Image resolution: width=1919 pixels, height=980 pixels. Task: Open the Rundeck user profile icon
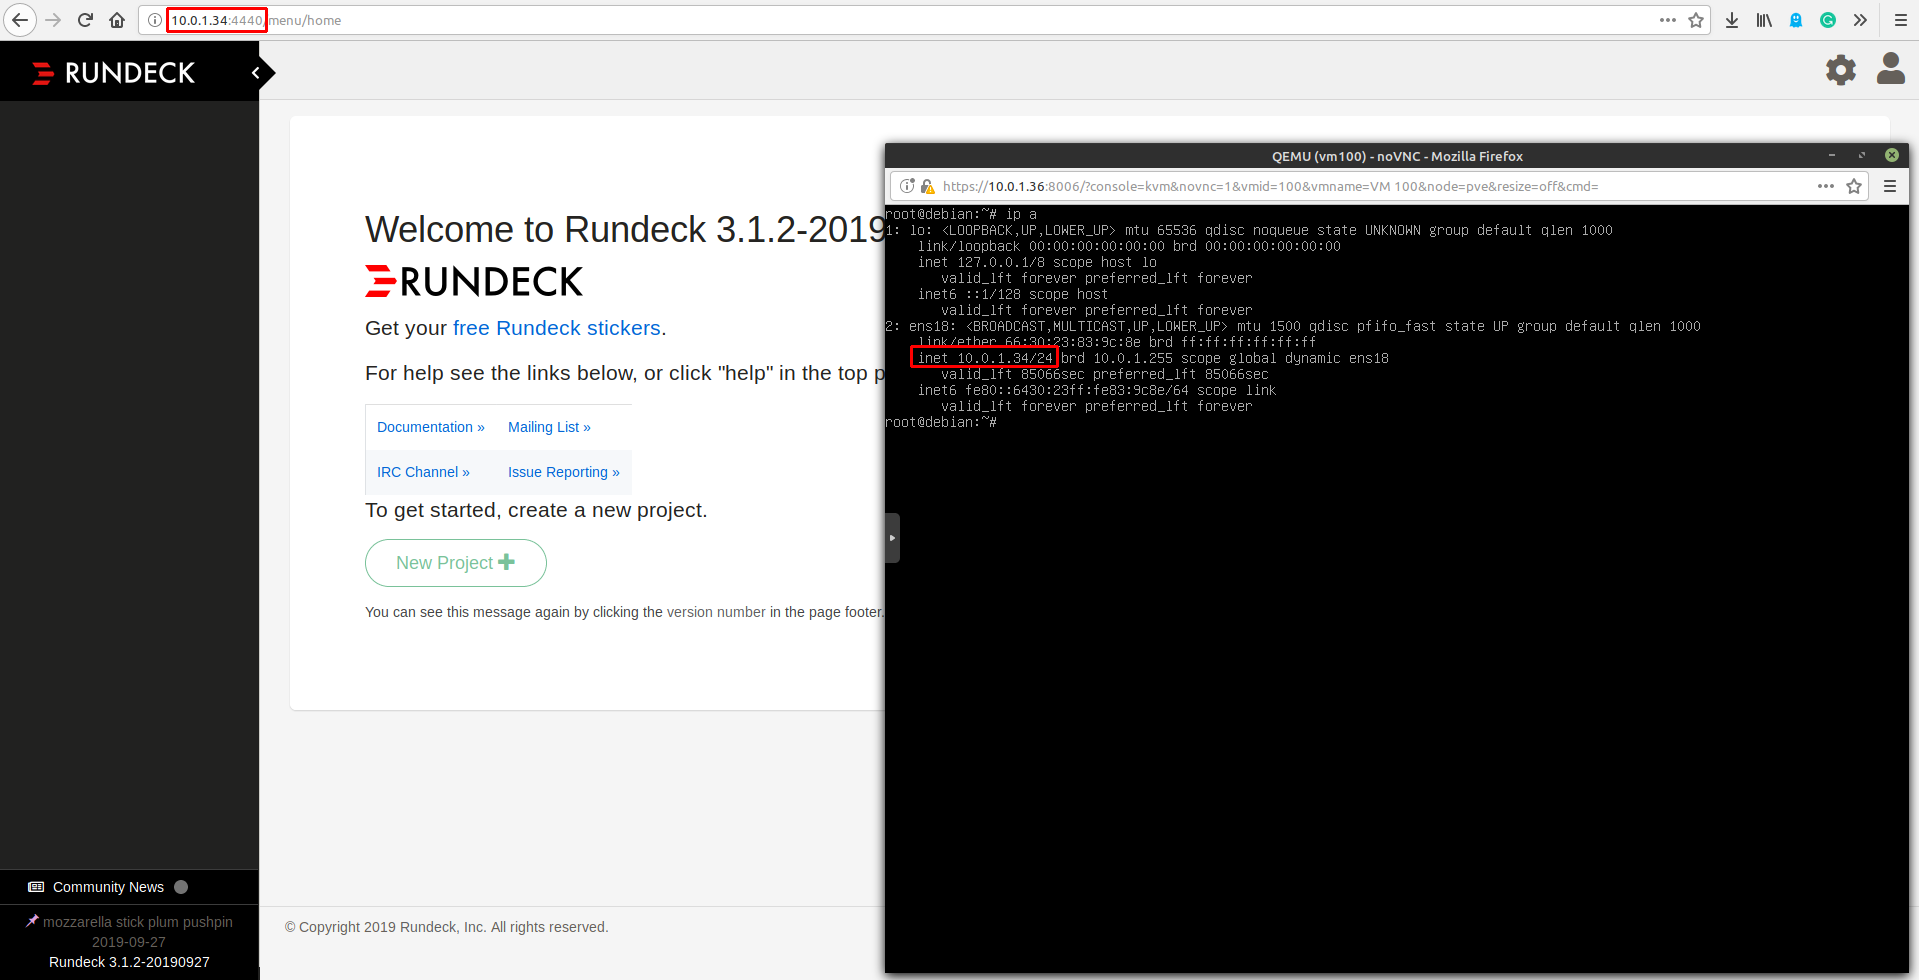(x=1891, y=70)
